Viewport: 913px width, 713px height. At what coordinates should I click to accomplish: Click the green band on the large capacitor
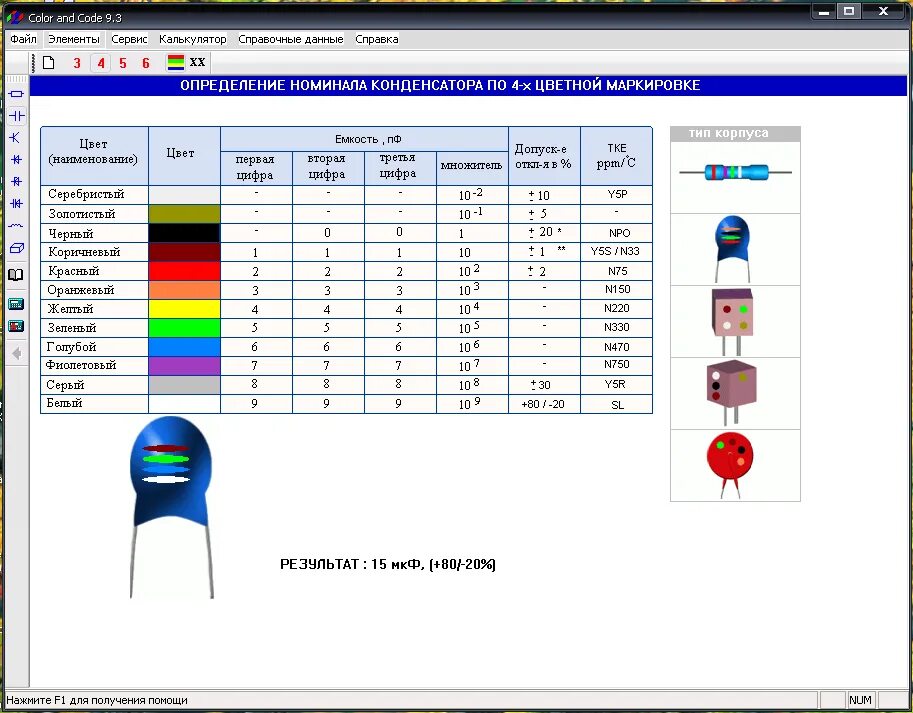pyautogui.click(x=166, y=459)
